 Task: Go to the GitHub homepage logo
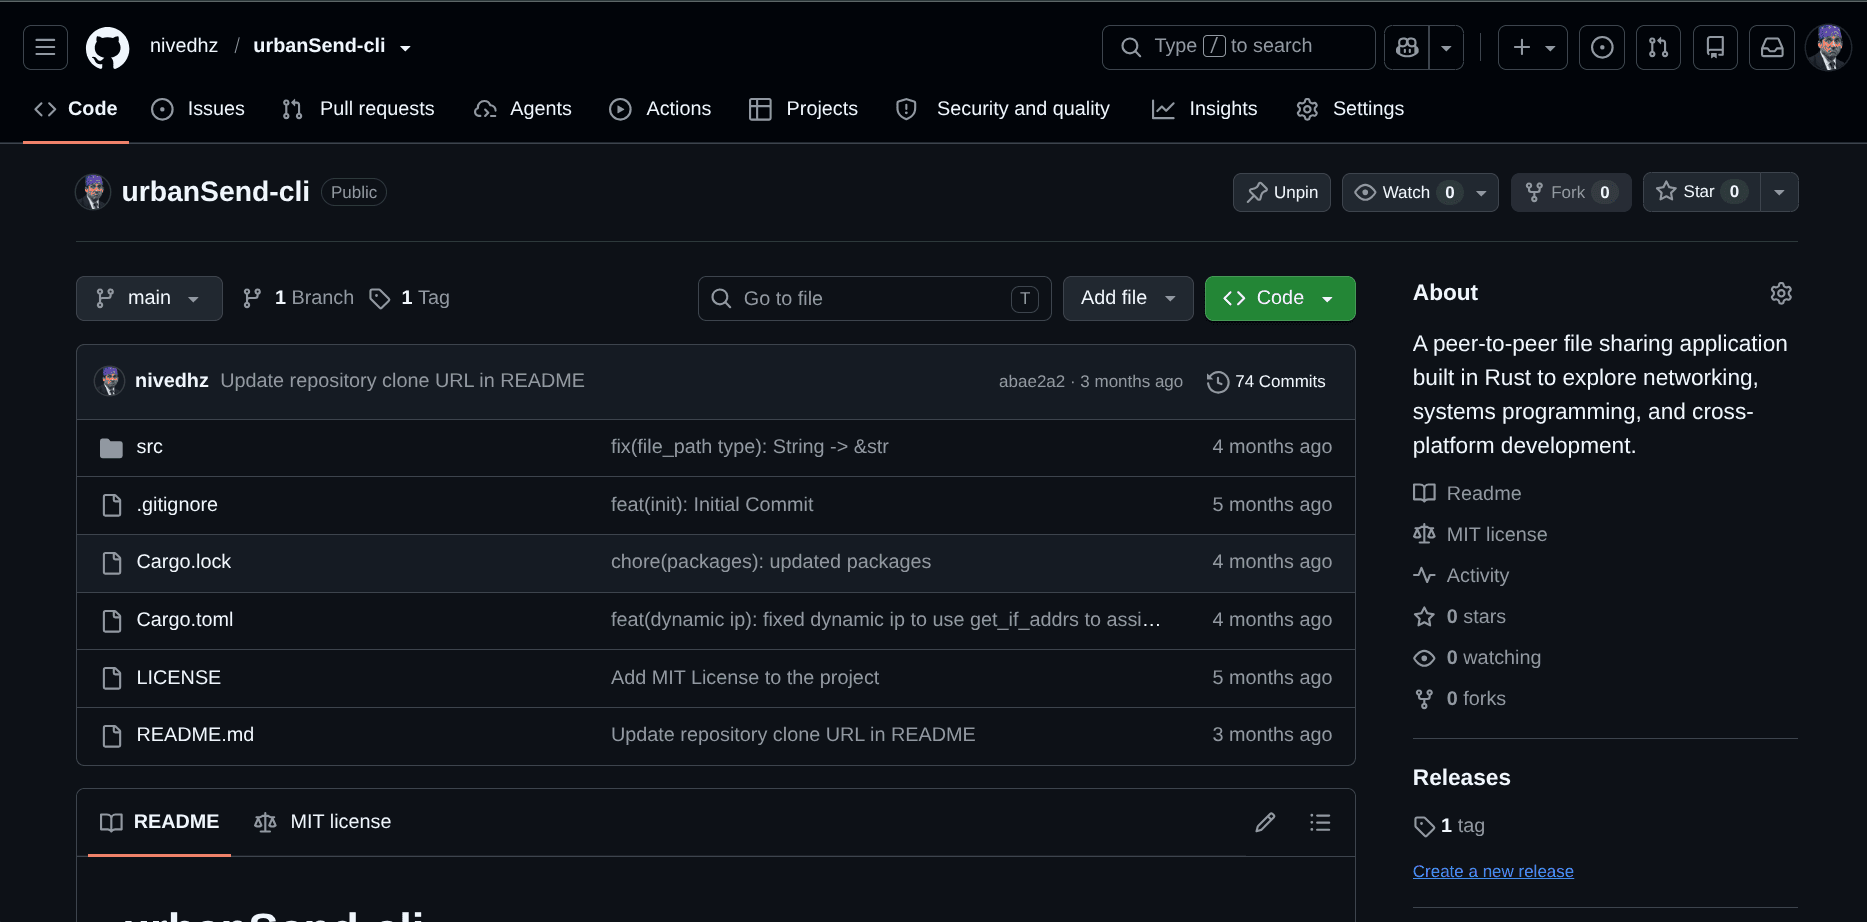coord(108,47)
